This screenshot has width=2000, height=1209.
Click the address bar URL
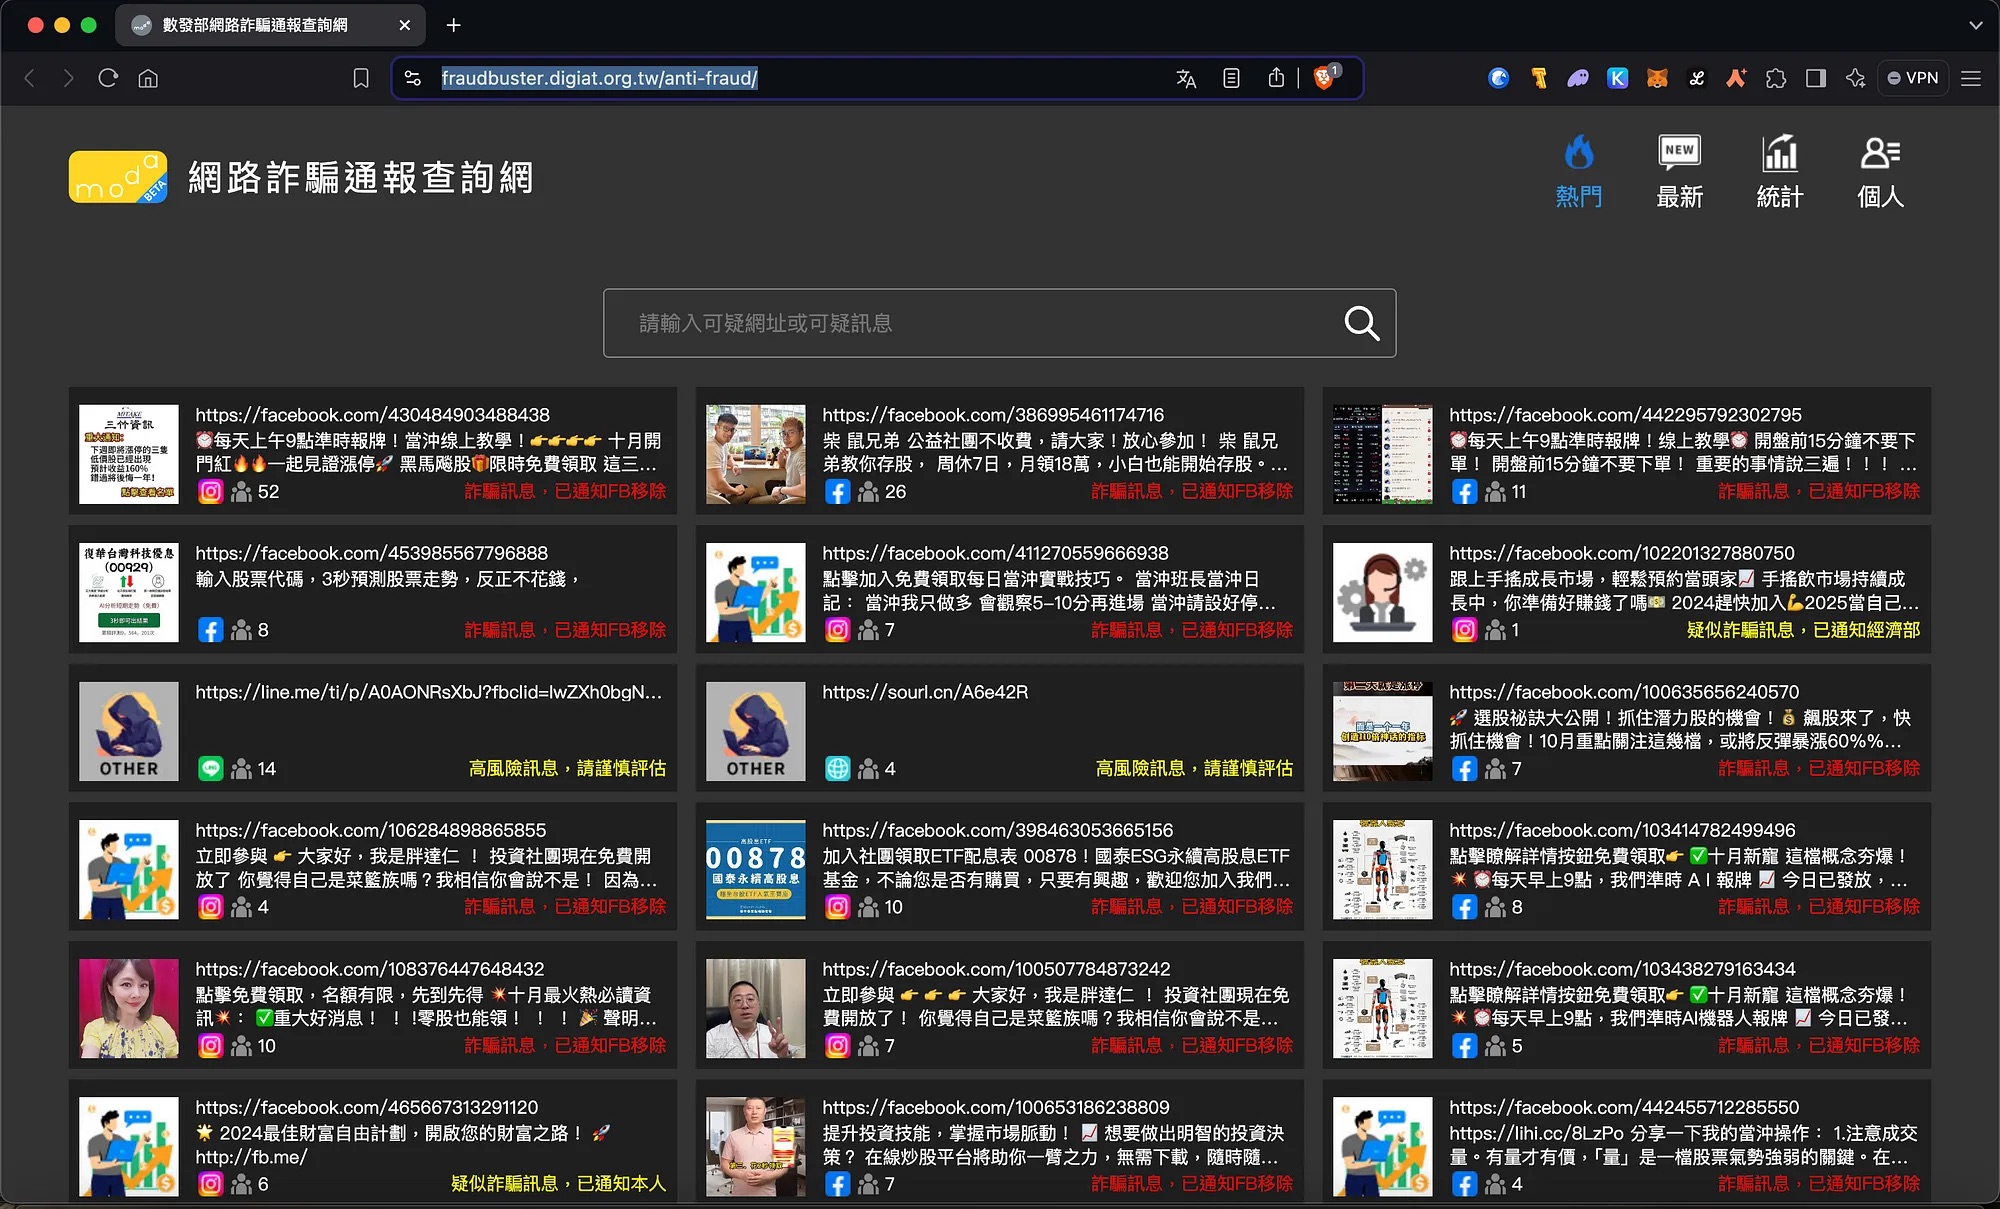pos(600,78)
